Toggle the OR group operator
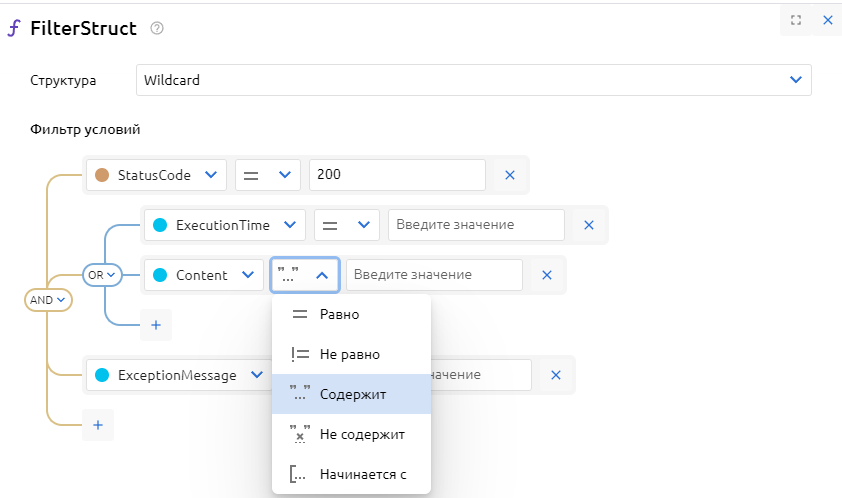This screenshot has width=842, height=498. tap(101, 274)
